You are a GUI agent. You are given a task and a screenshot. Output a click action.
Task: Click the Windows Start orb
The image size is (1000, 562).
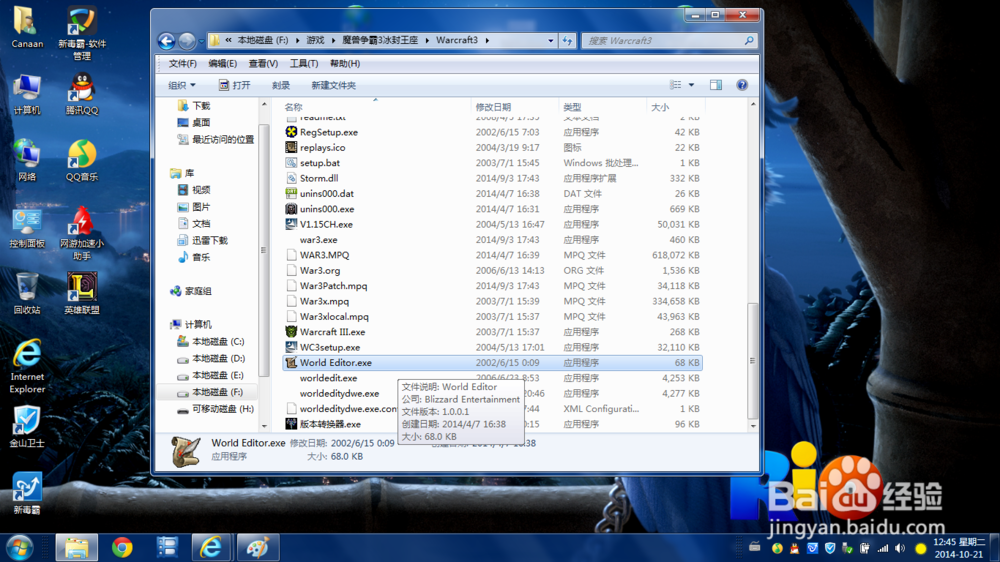[19, 548]
